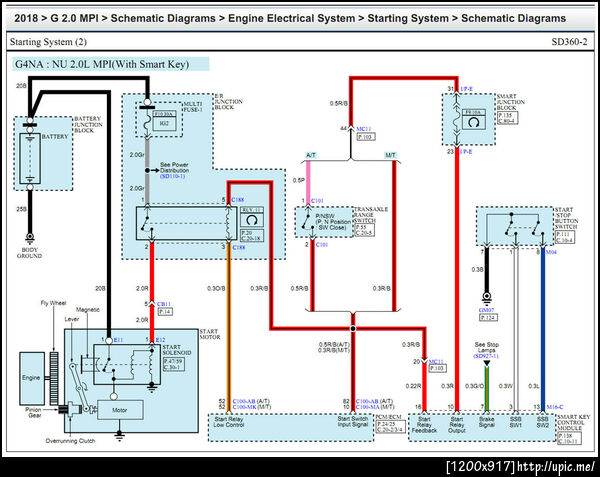This screenshot has height=477, width=600.
Task: Click the battery symbol
Action: coord(30,159)
